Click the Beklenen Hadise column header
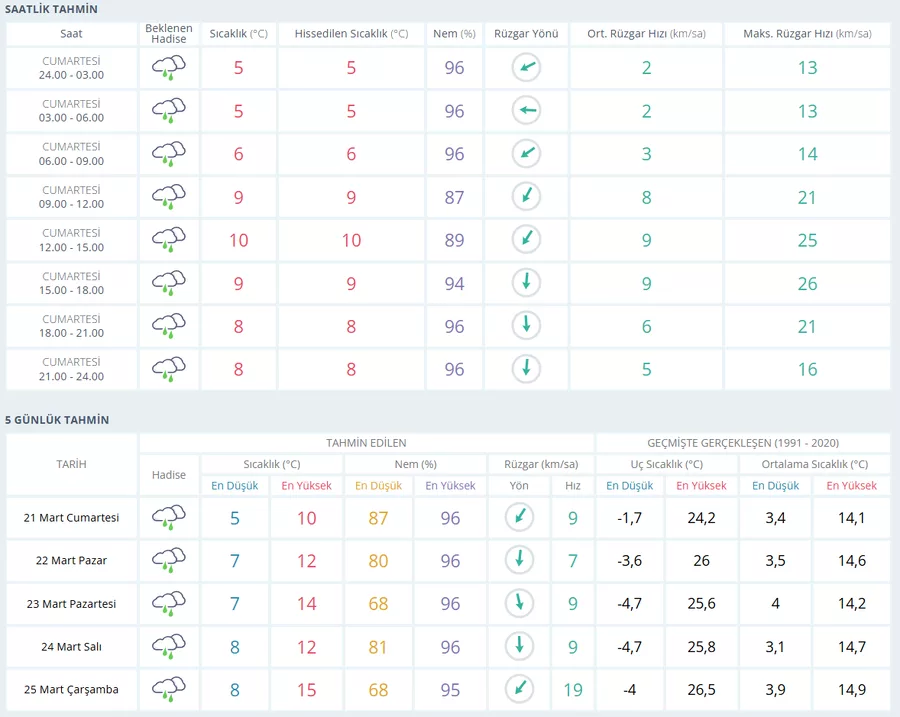900x717 pixels. pos(169,34)
